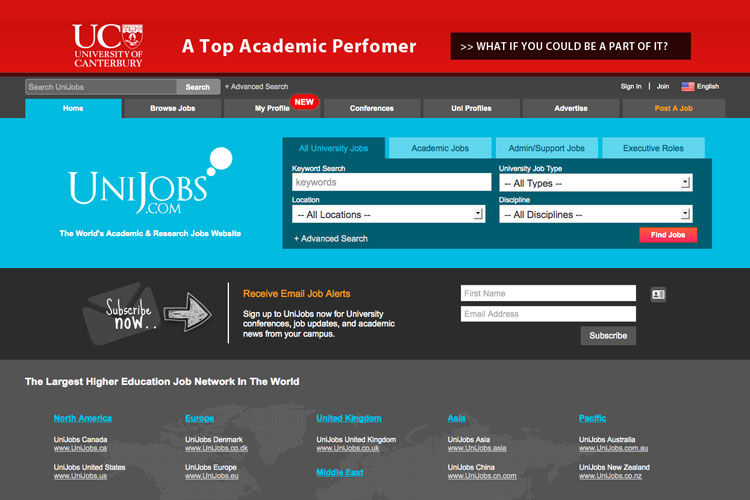Click the Subscribe button
This screenshot has height=500, width=750.
point(608,336)
